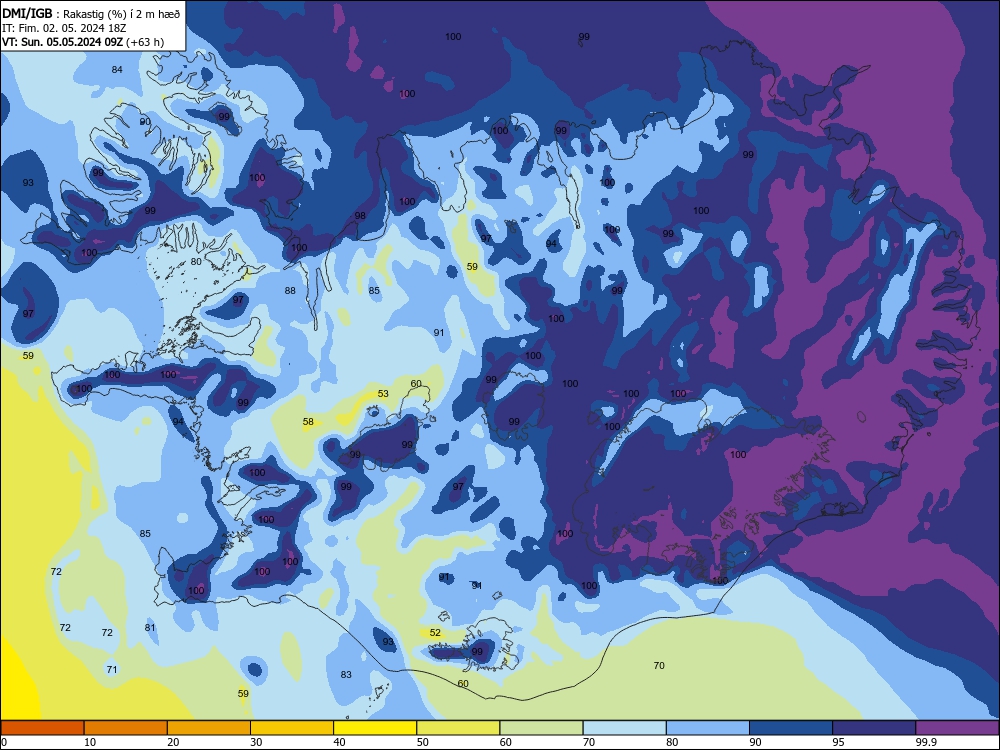Click the '88' humidity value on the map
The height and width of the screenshot is (750, 1000).
(290, 291)
